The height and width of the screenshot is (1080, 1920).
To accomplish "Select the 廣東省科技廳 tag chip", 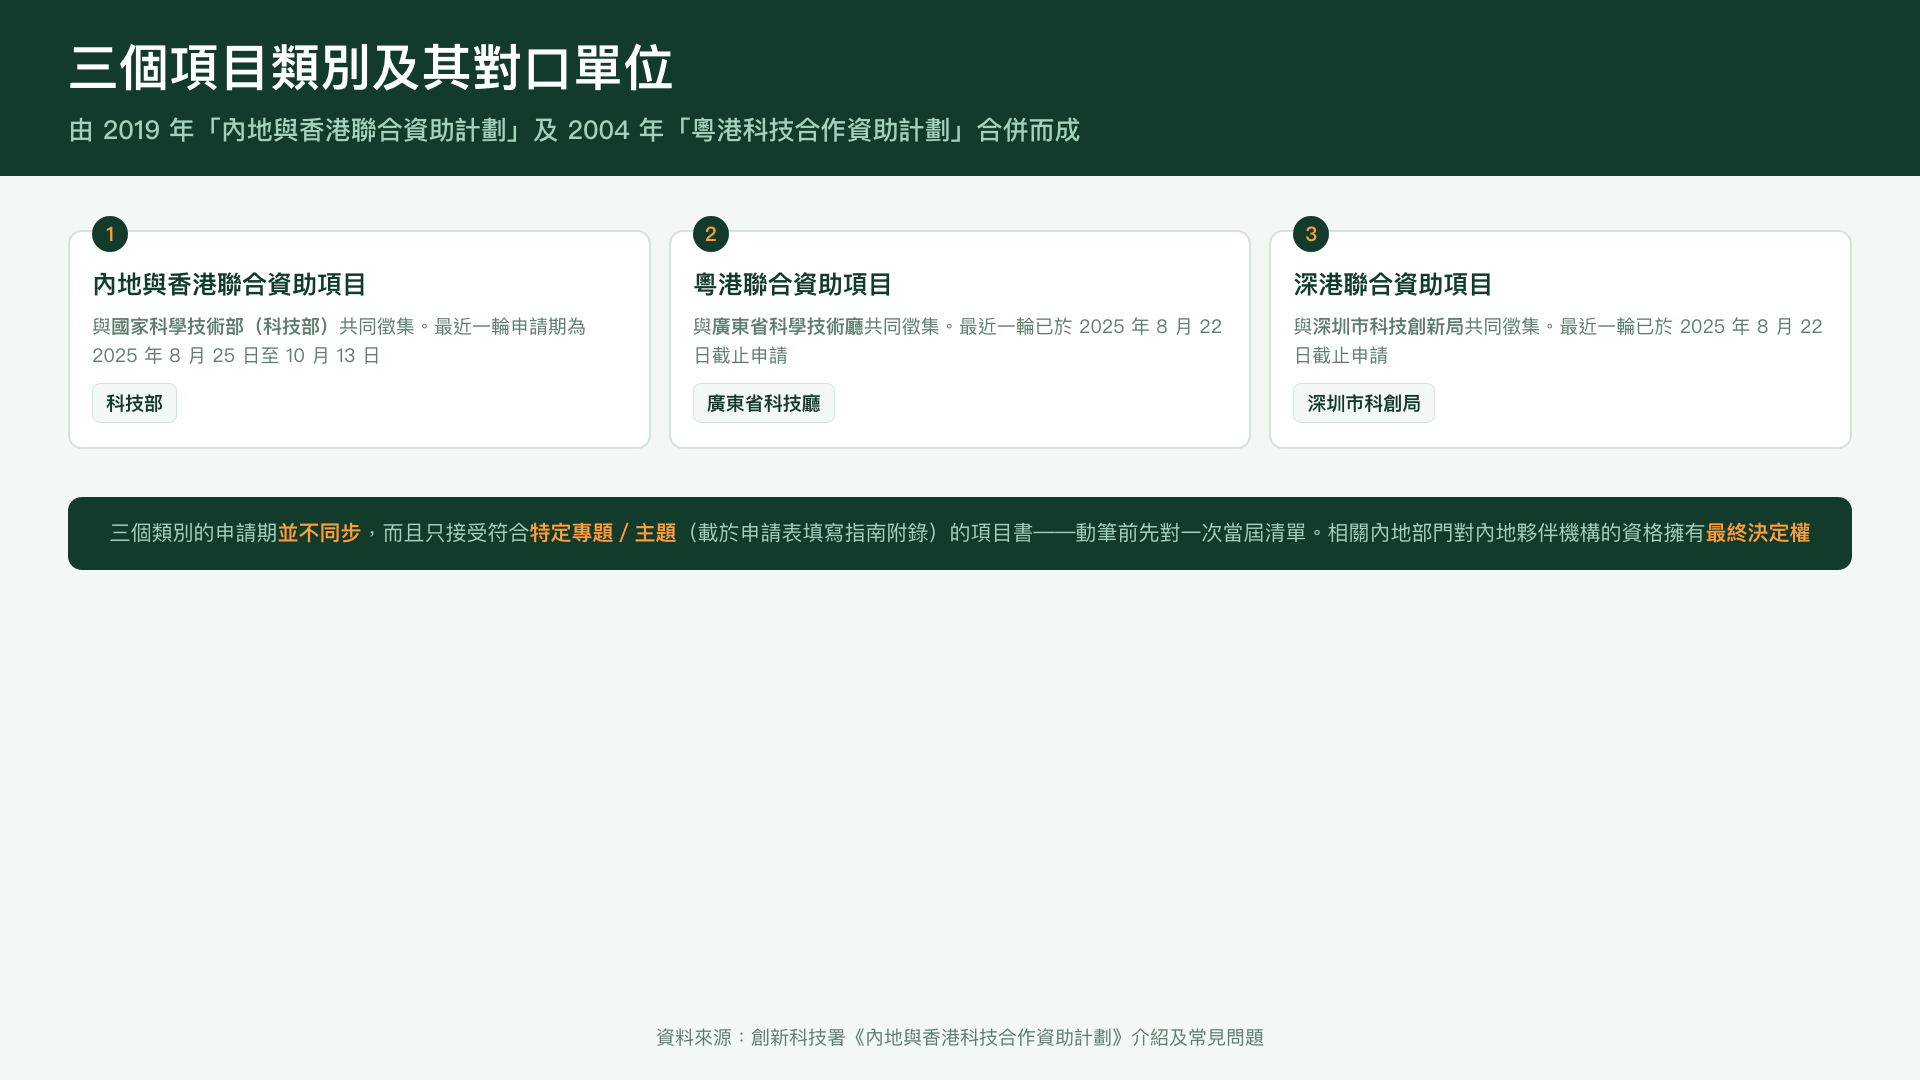I will tap(763, 403).
